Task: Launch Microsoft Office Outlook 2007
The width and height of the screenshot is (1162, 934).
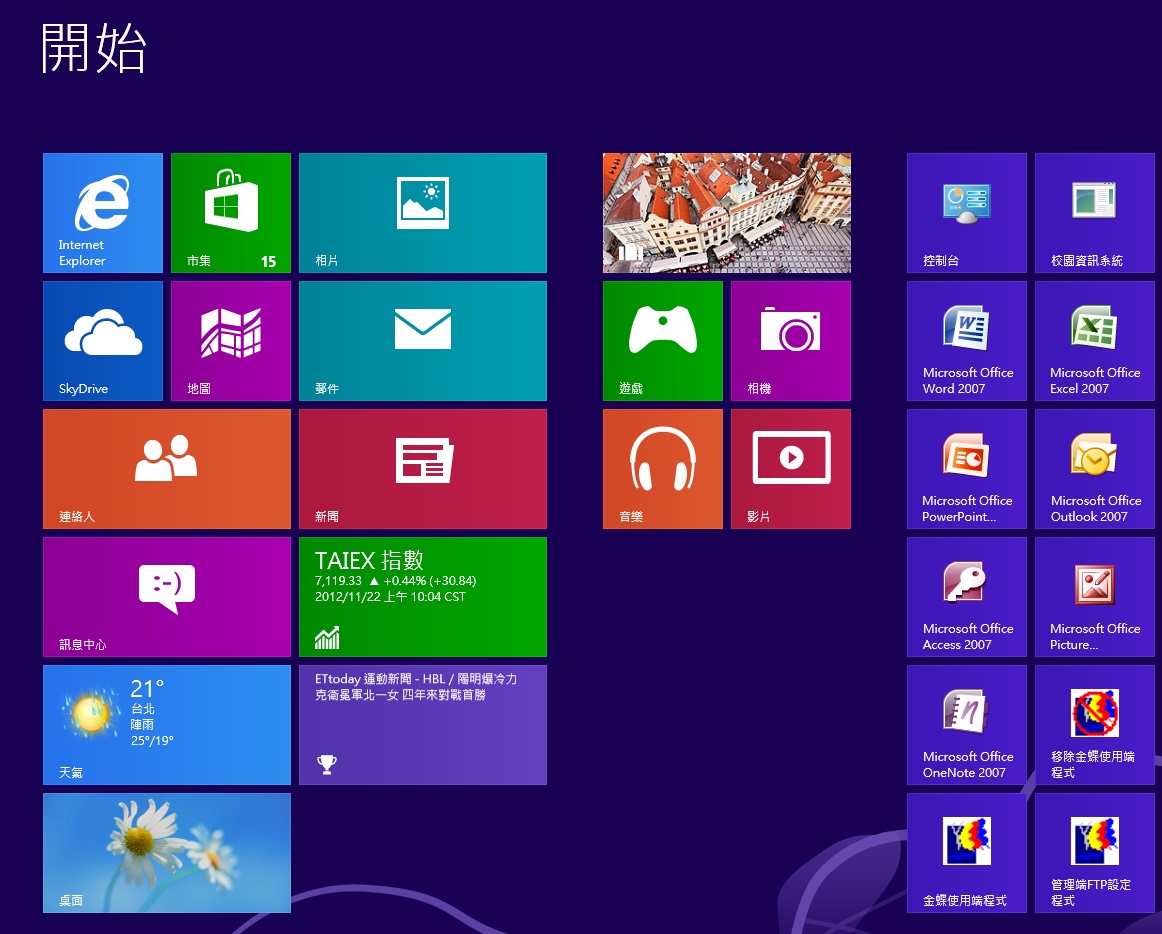Action: tap(1095, 469)
